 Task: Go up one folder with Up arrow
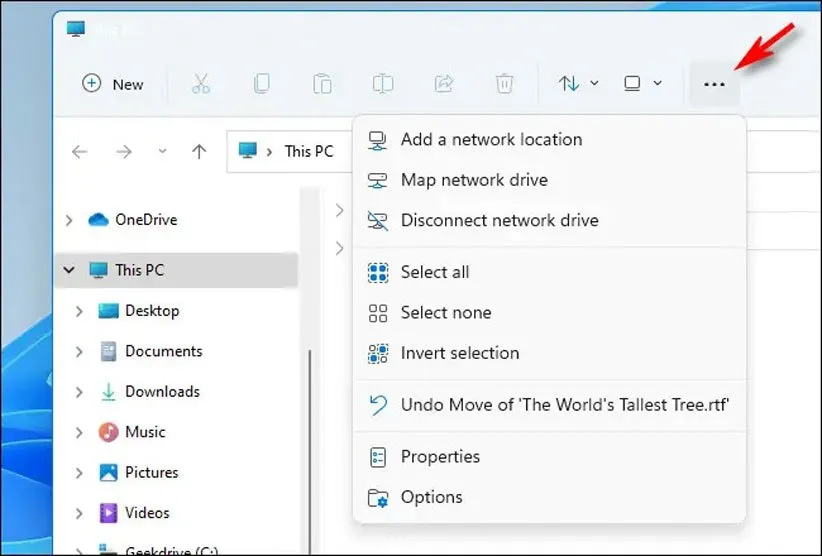click(199, 151)
